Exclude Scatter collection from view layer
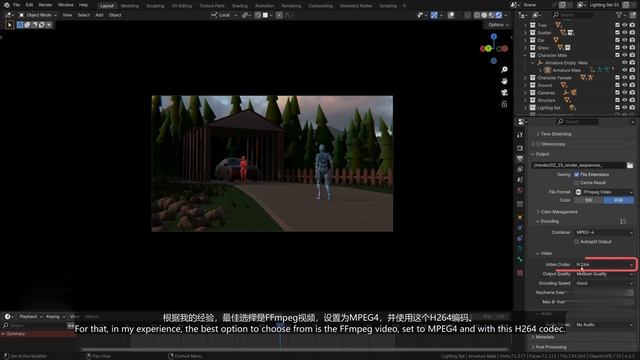The width and height of the screenshot is (640, 360). tap(617, 33)
